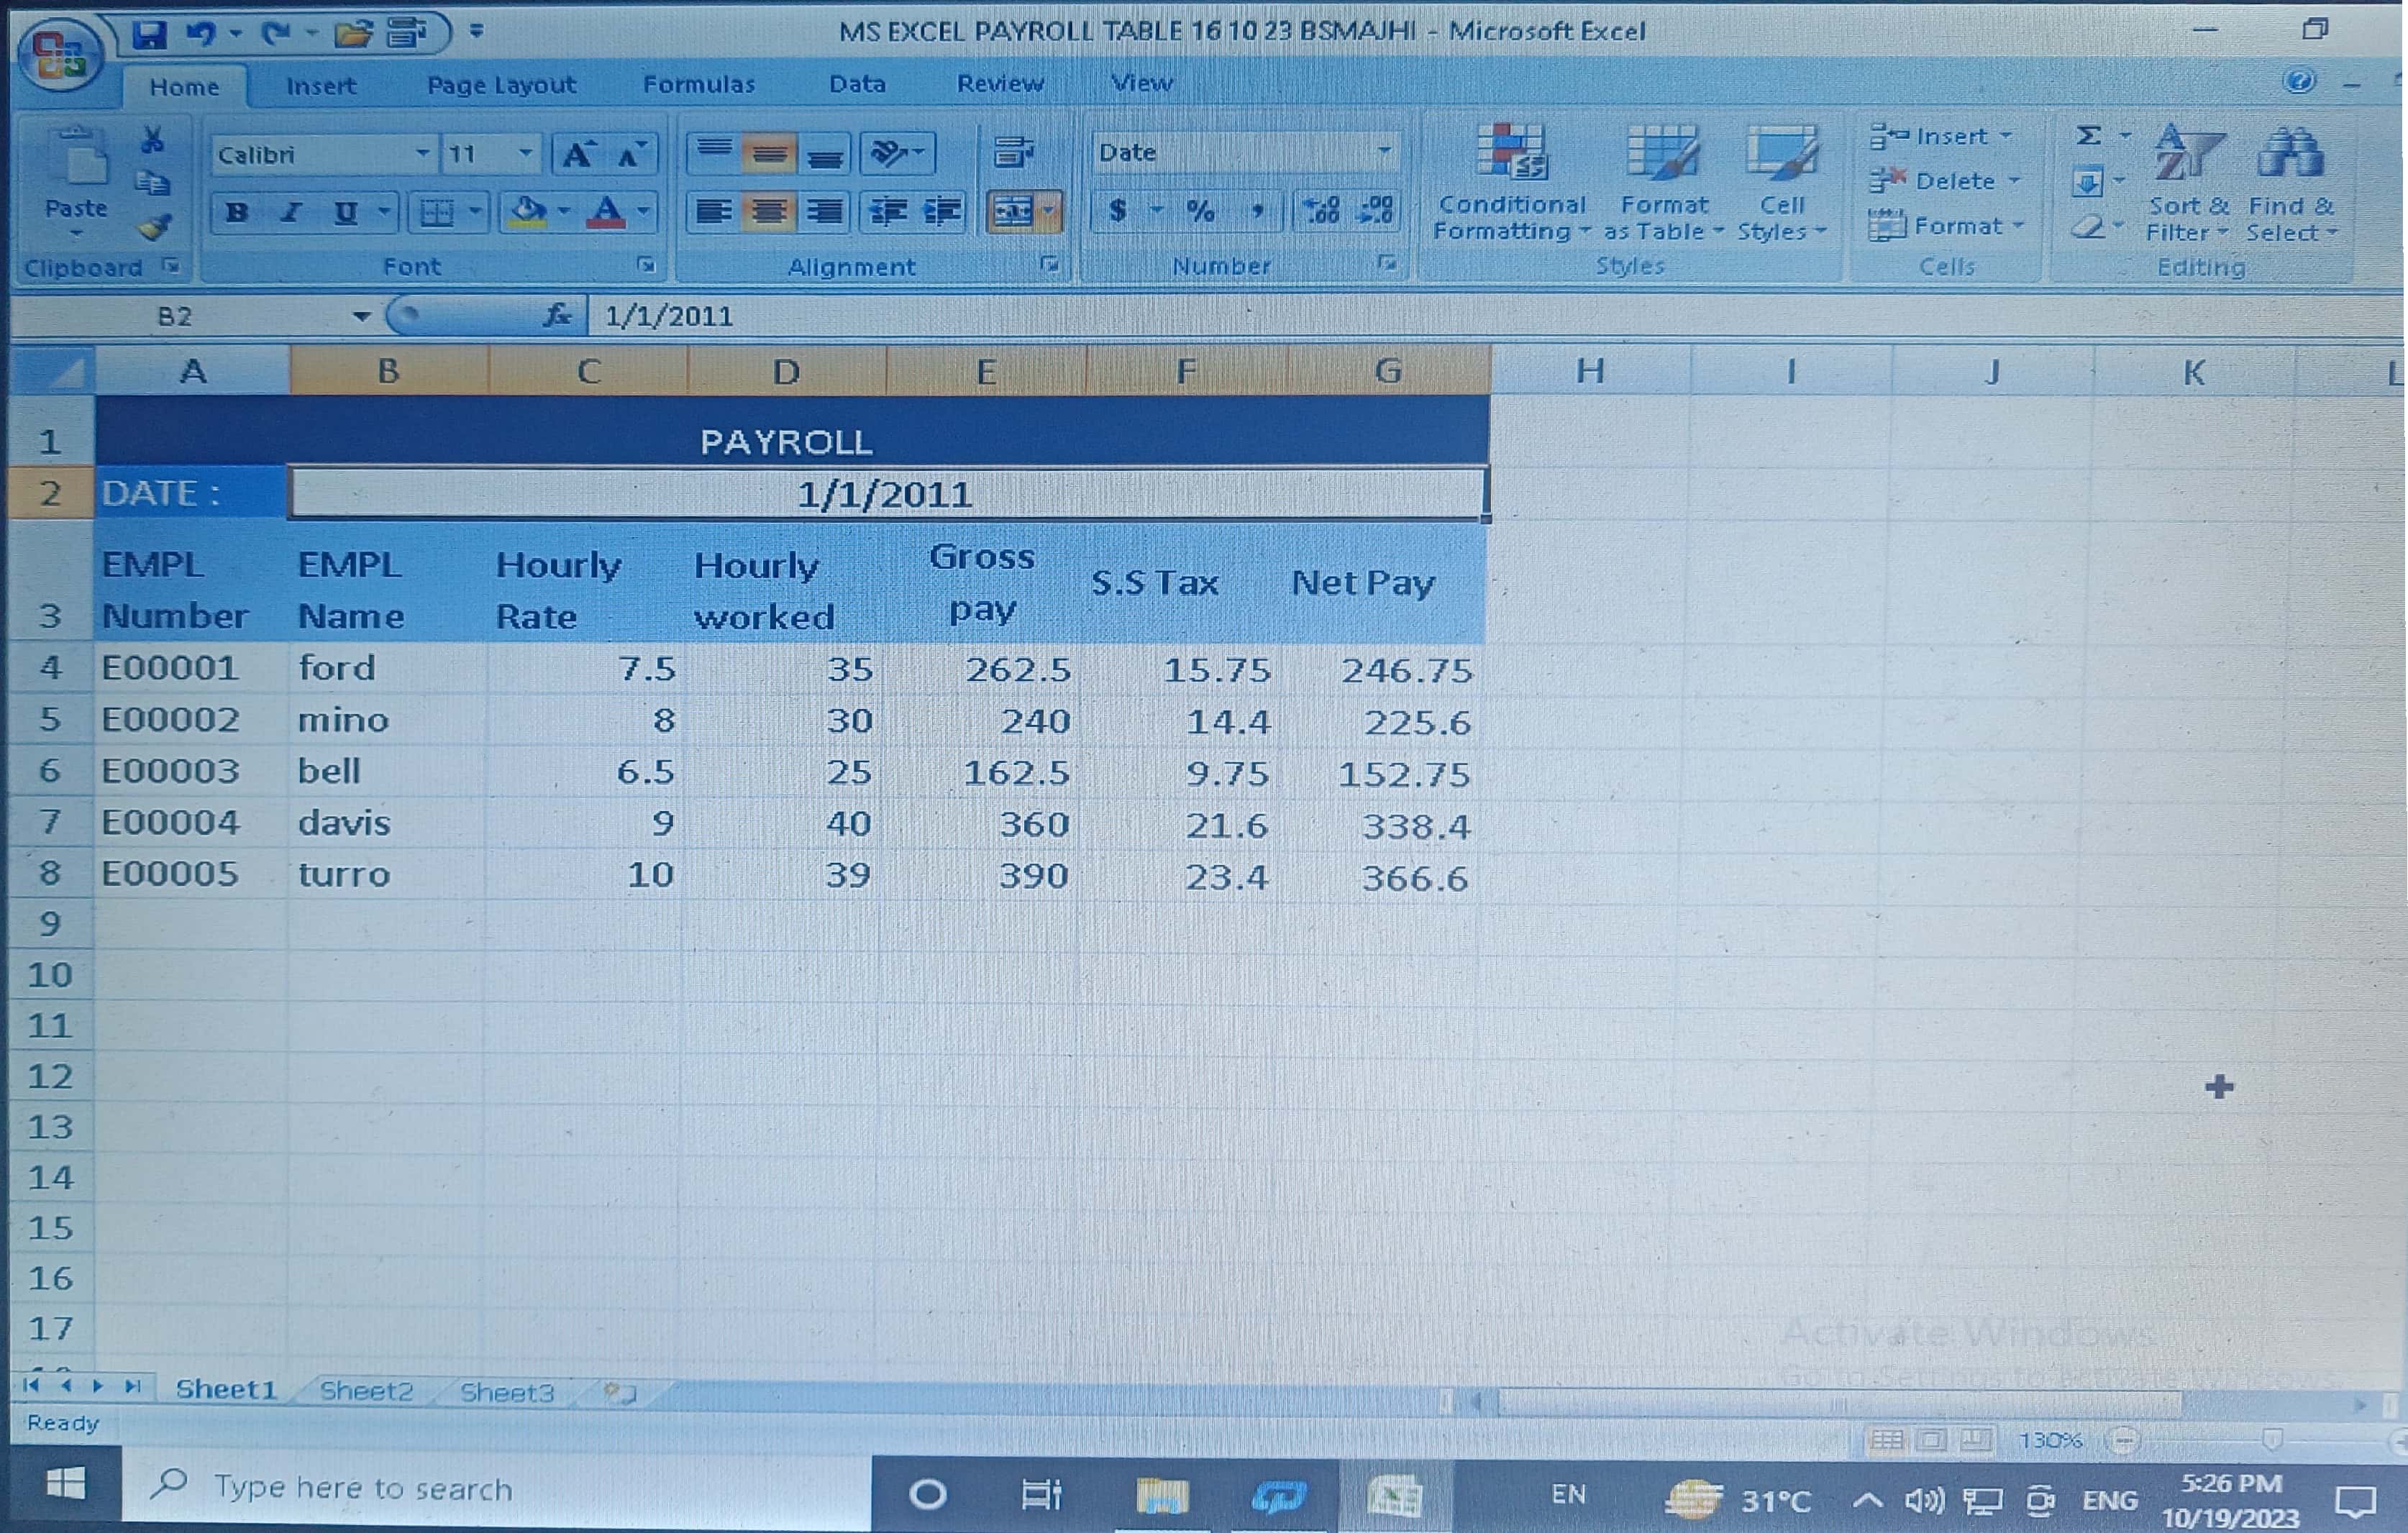
Task: Click the Windows taskbar search box
Action: coord(500,1489)
